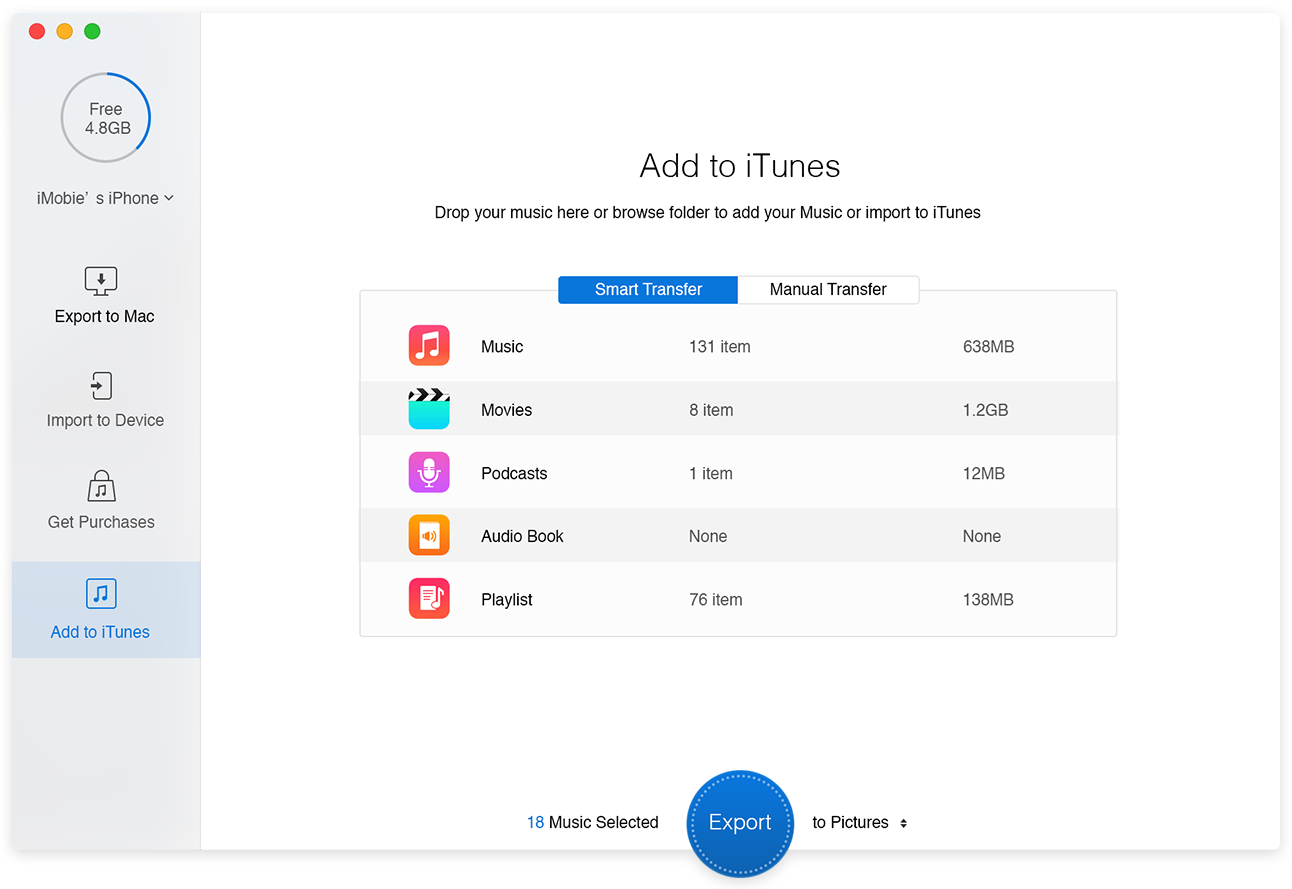Open the Get Purchases label
1292x889 pixels.
point(101,522)
